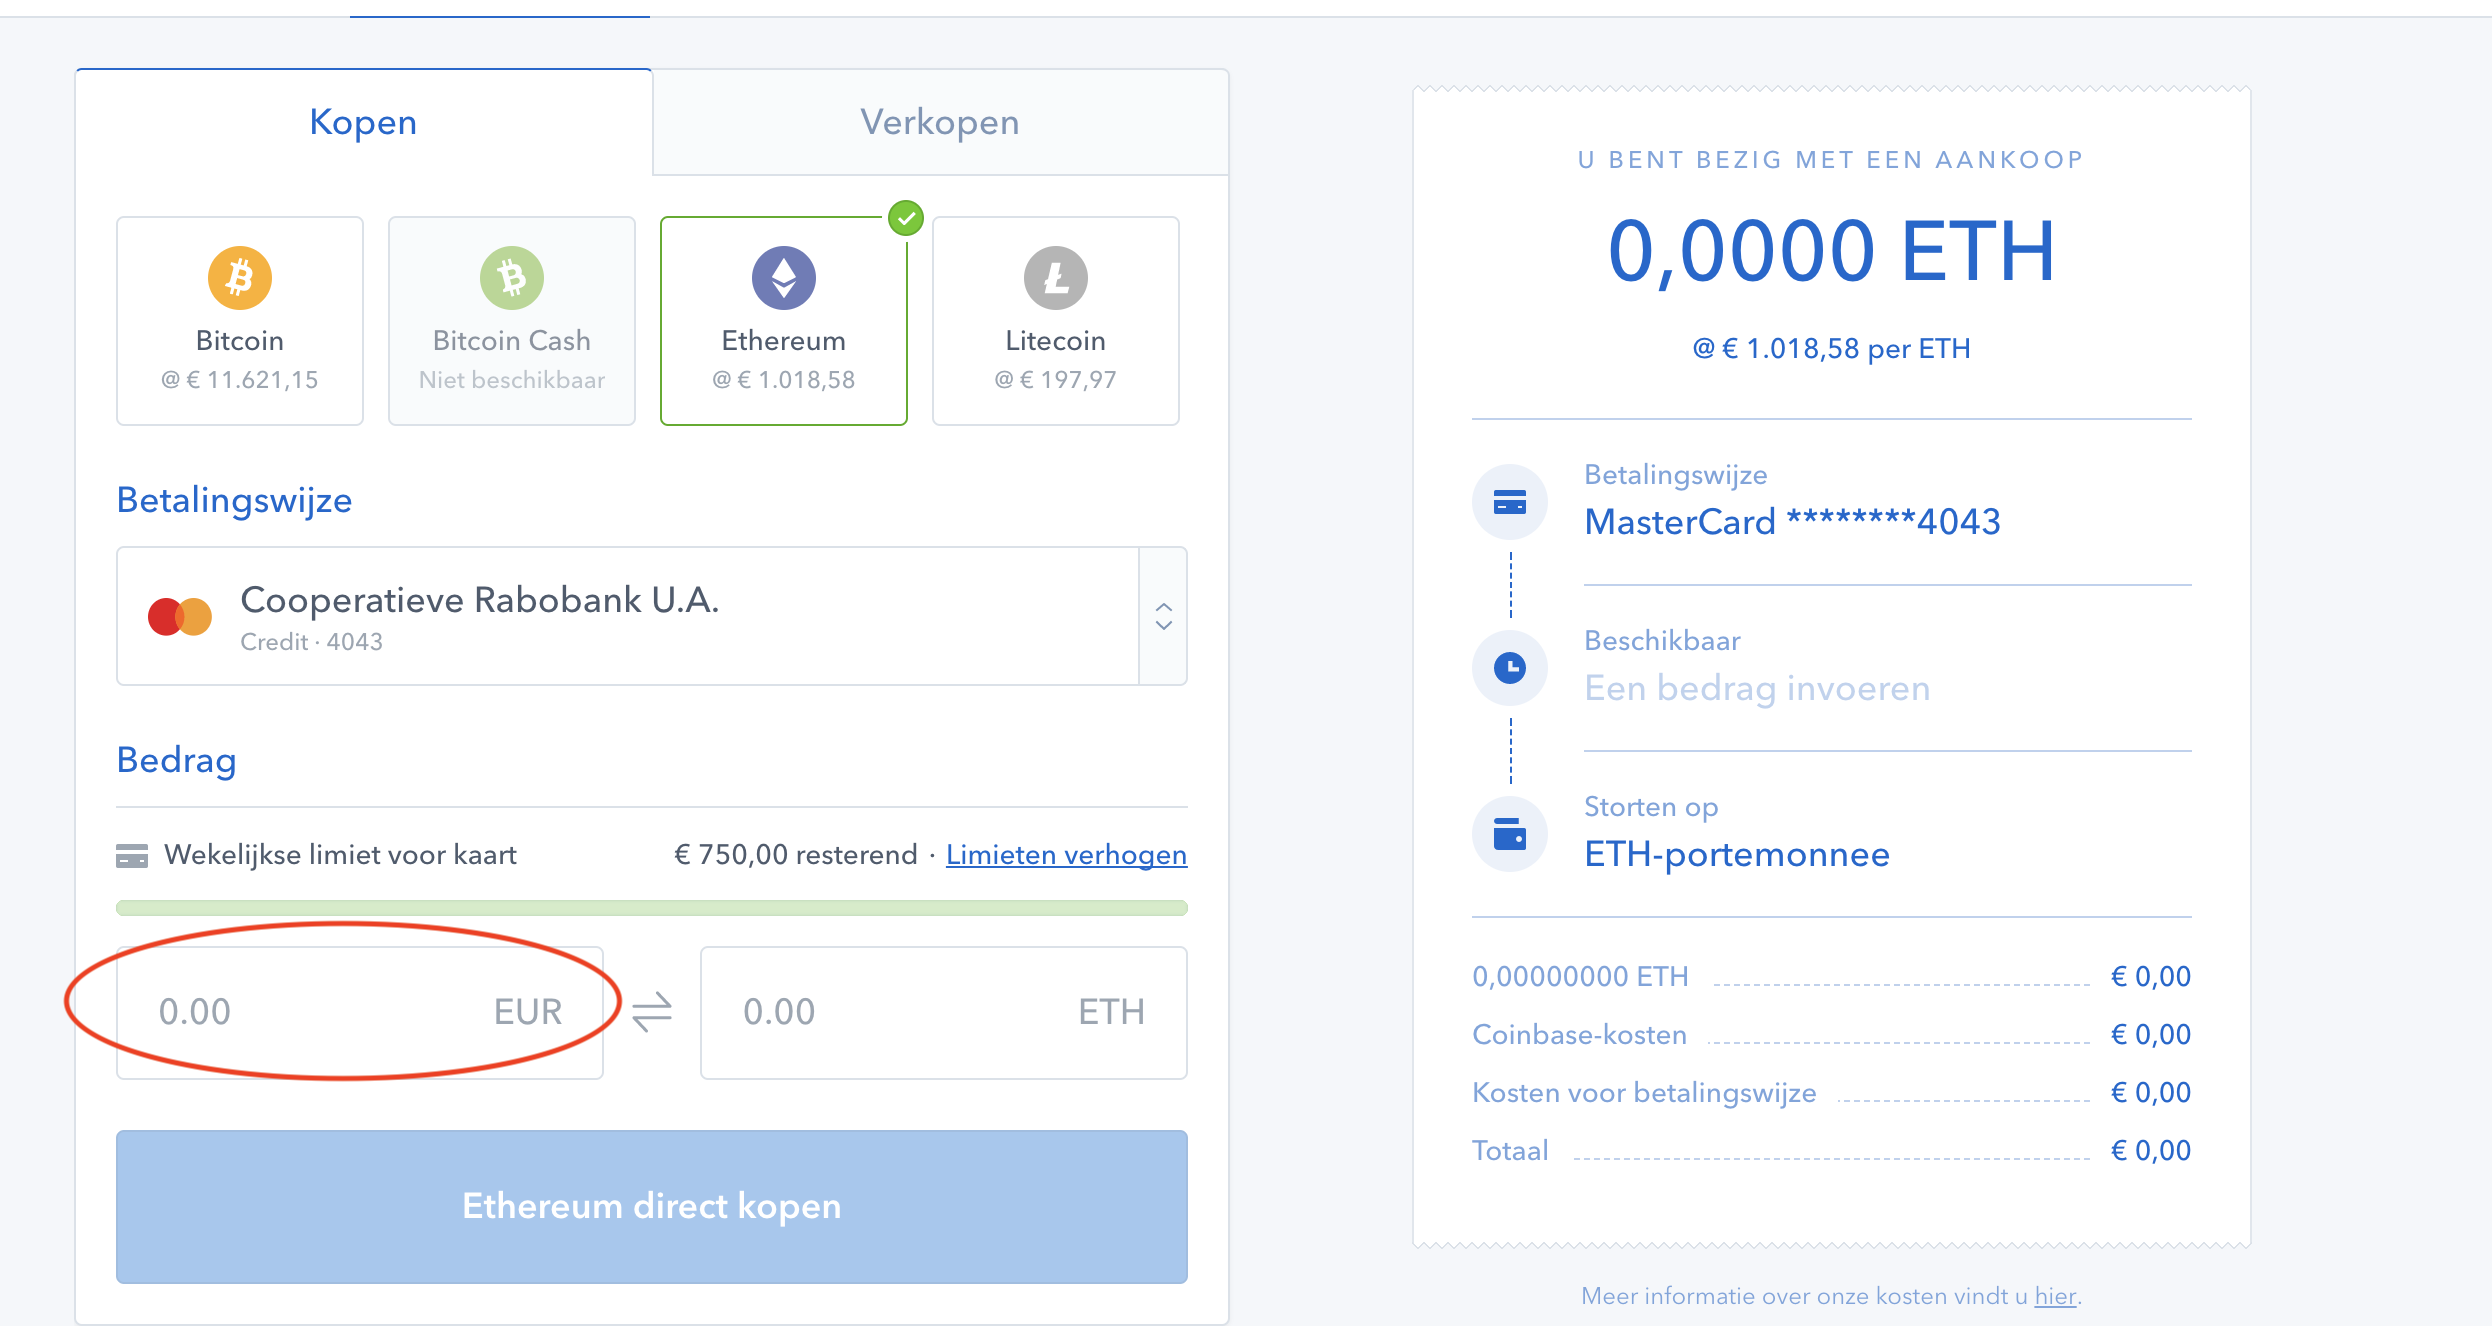Click the purple Ethereum diamond icon
The image size is (2492, 1326).
[x=784, y=278]
